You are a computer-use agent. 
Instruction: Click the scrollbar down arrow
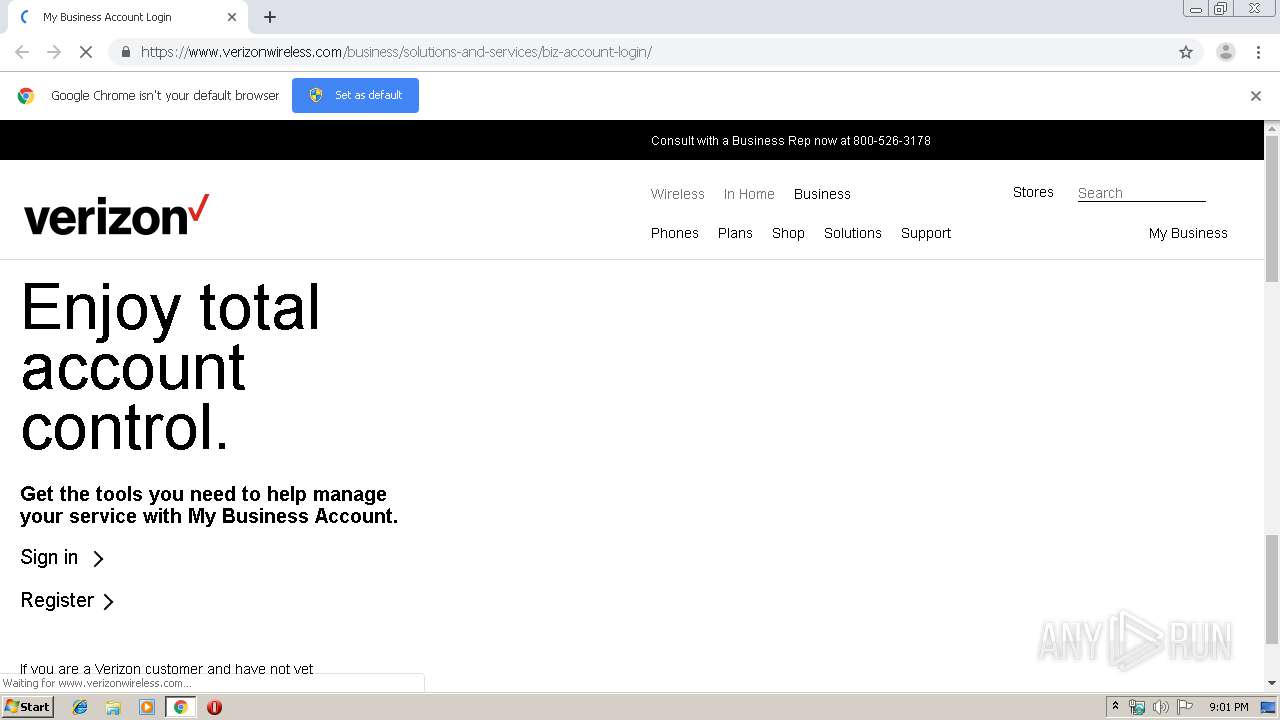1272,683
